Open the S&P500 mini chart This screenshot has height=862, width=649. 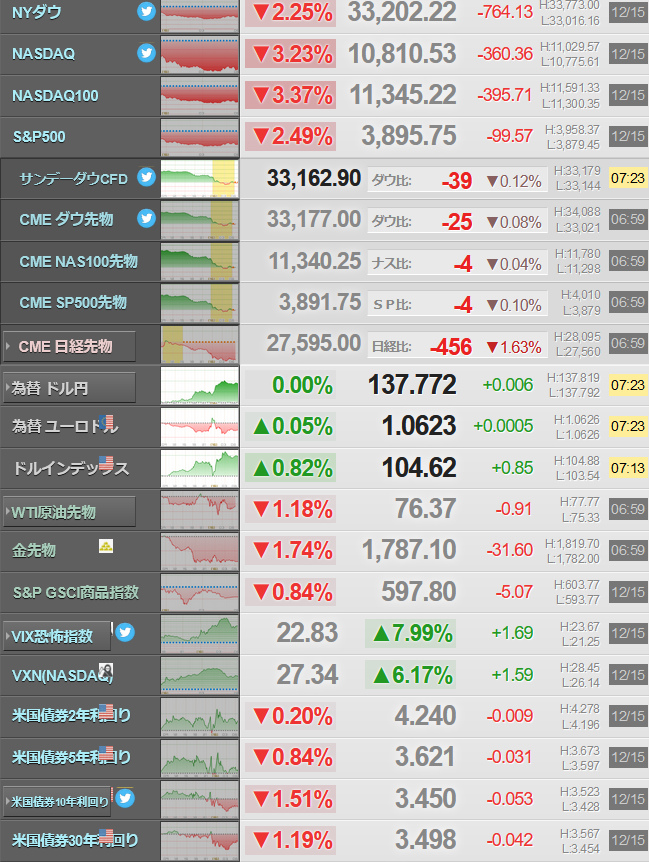pos(200,137)
